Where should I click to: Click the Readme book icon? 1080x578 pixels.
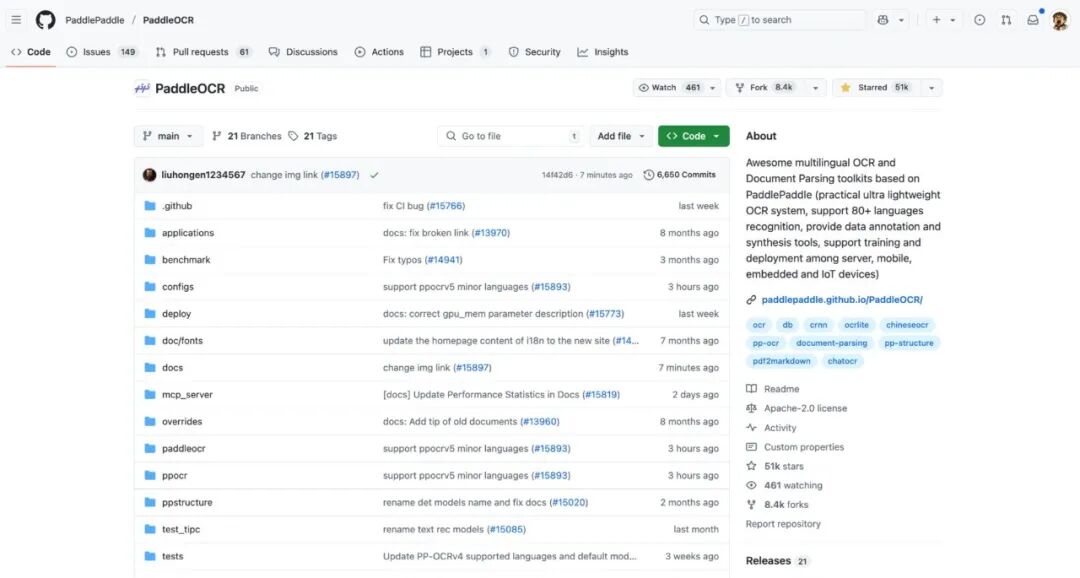751,389
